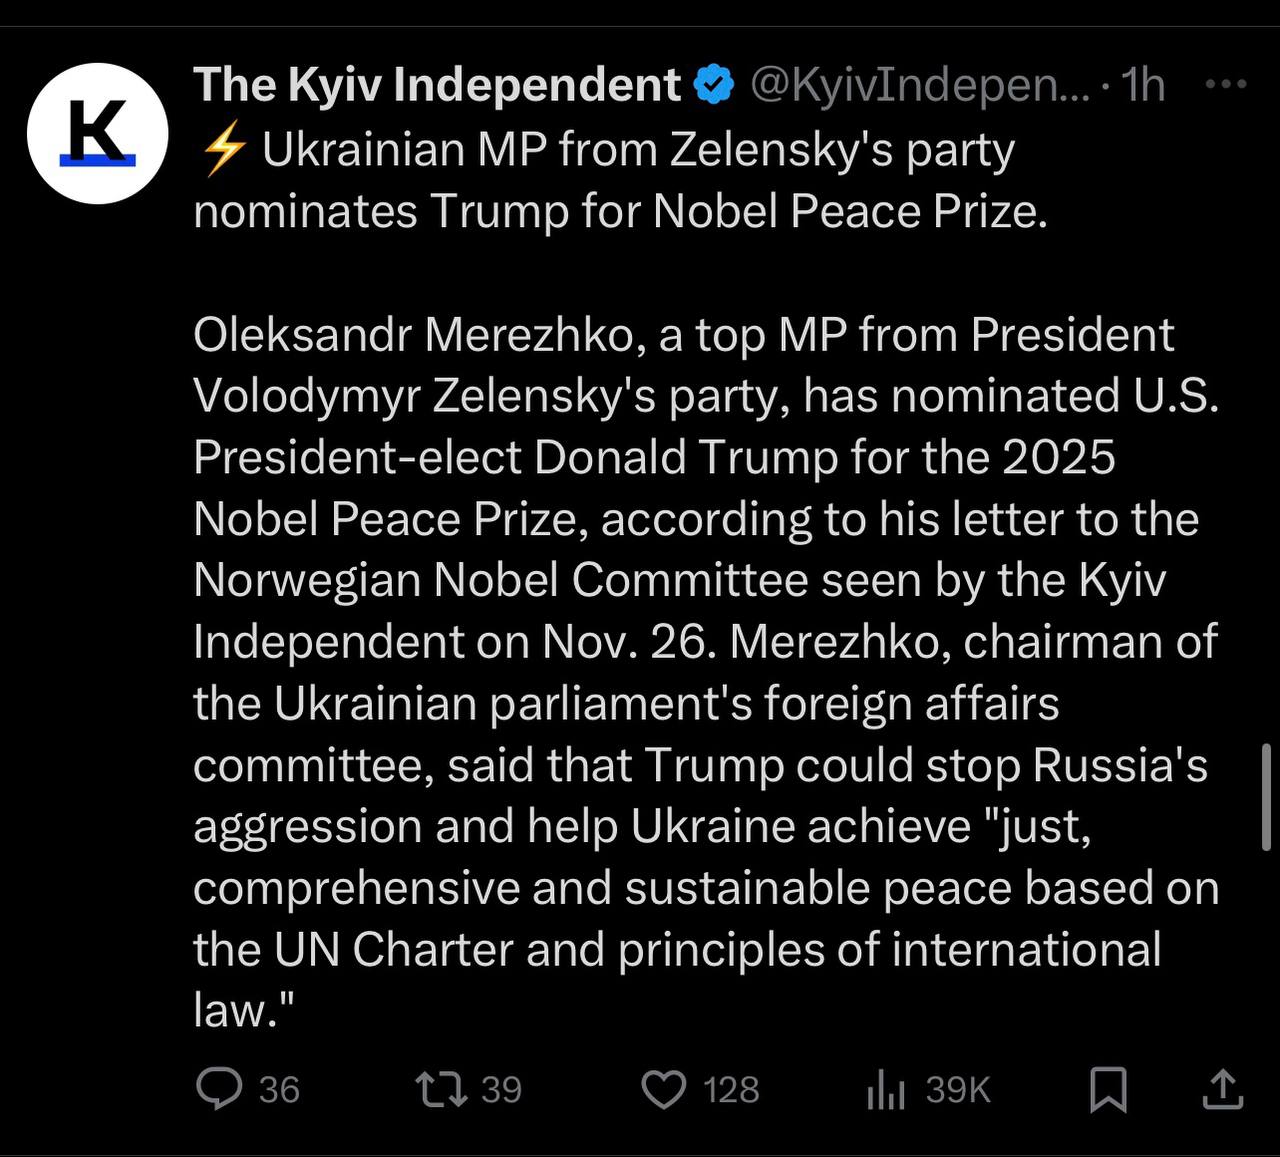Screen dimensions: 1280x1157
Task: Open the tweet via the 1h timestamp
Action: click(x=1143, y=85)
